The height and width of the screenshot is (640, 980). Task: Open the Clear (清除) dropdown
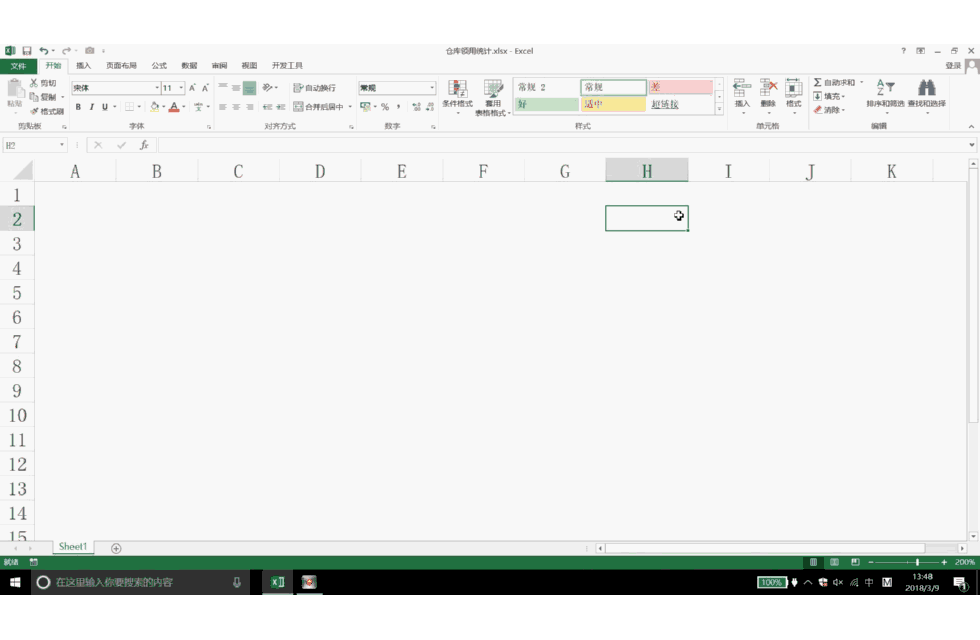[x=829, y=110]
